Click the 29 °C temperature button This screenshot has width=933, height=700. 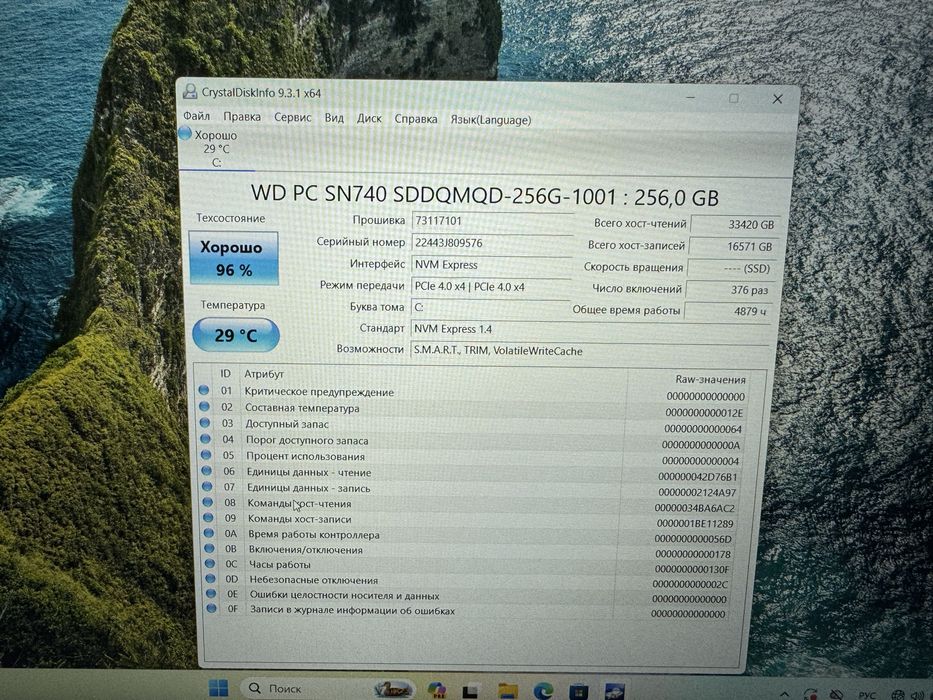coord(236,335)
